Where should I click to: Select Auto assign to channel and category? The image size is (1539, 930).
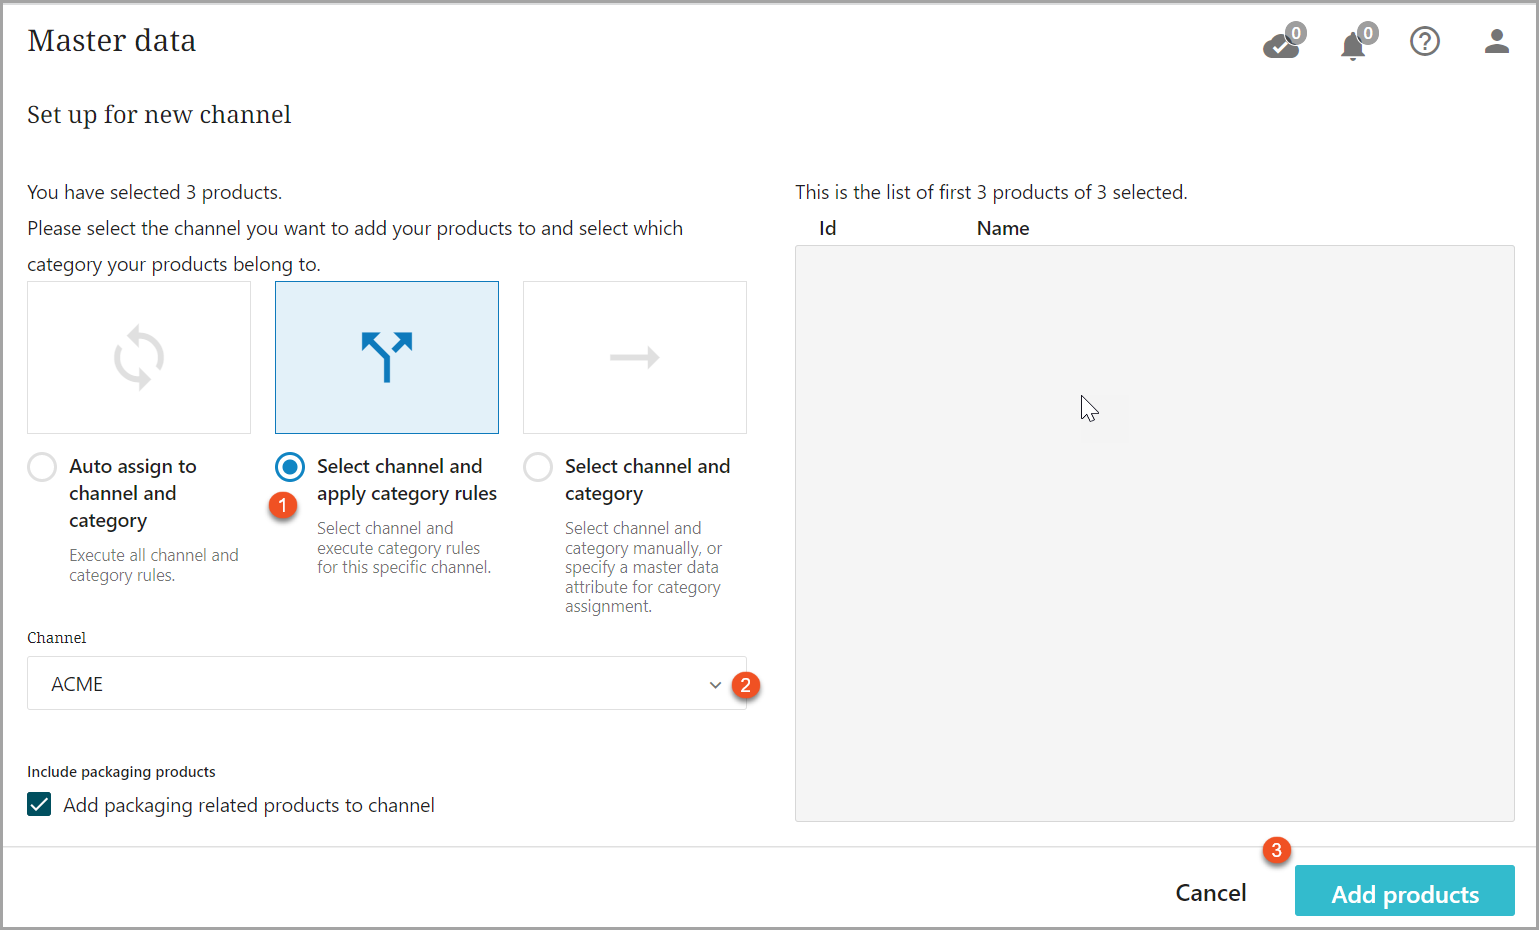[42, 467]
